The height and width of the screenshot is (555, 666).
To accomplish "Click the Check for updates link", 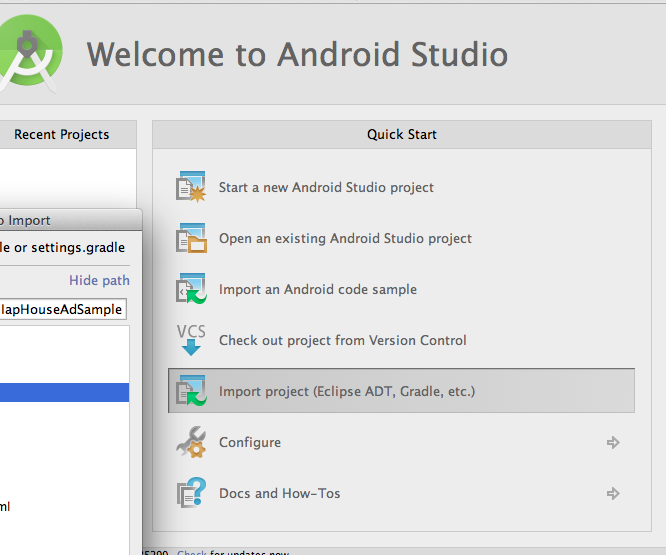I will (x=192, y=552).
